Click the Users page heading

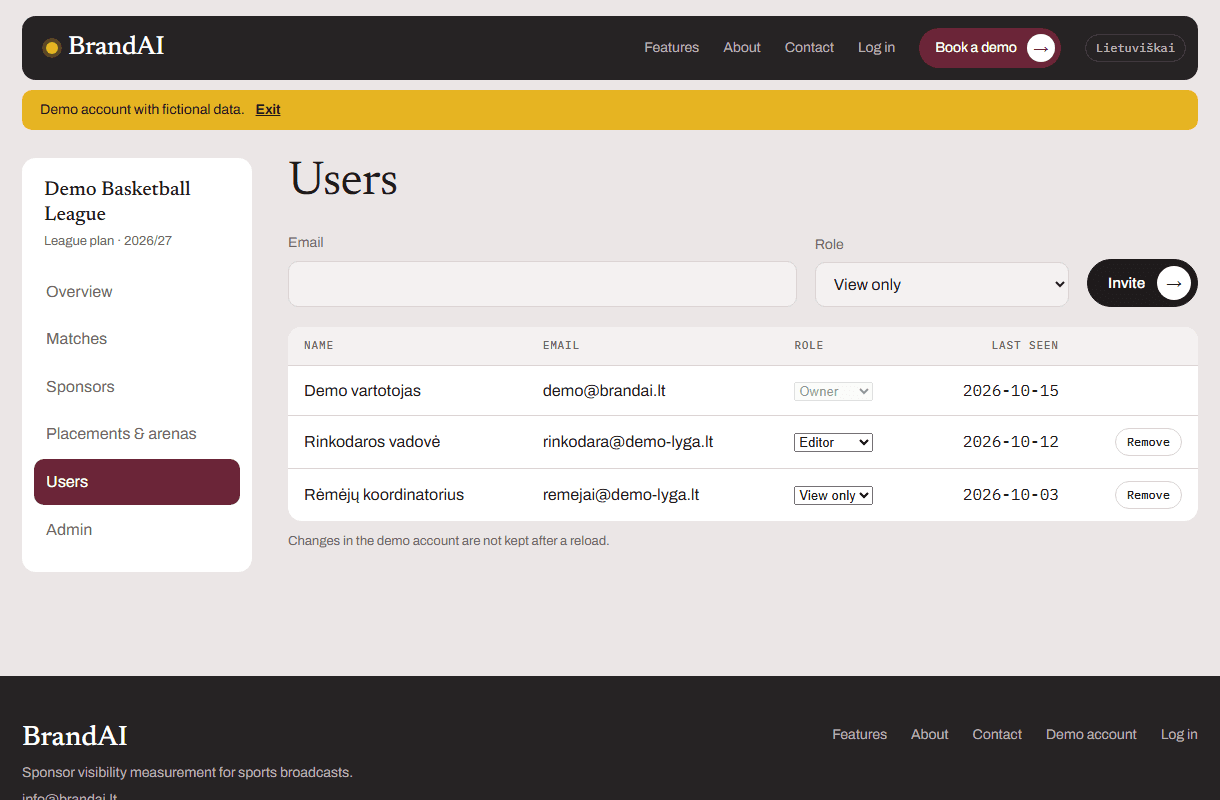[343, 180]
